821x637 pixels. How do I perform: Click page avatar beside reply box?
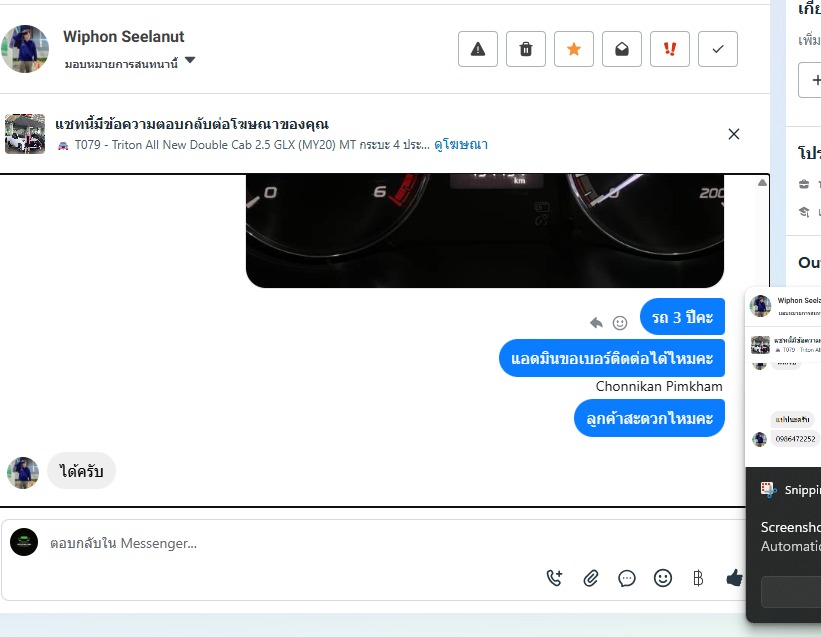[24, 542]
